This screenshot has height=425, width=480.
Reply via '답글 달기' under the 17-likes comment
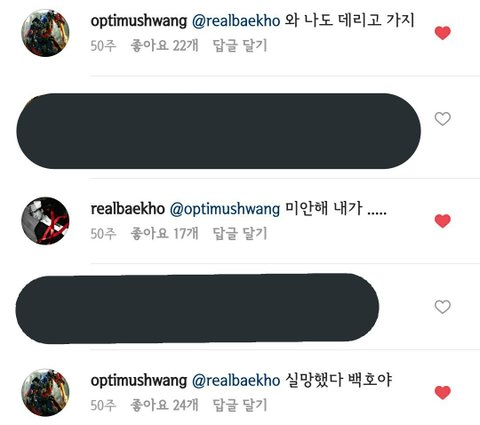240,233
